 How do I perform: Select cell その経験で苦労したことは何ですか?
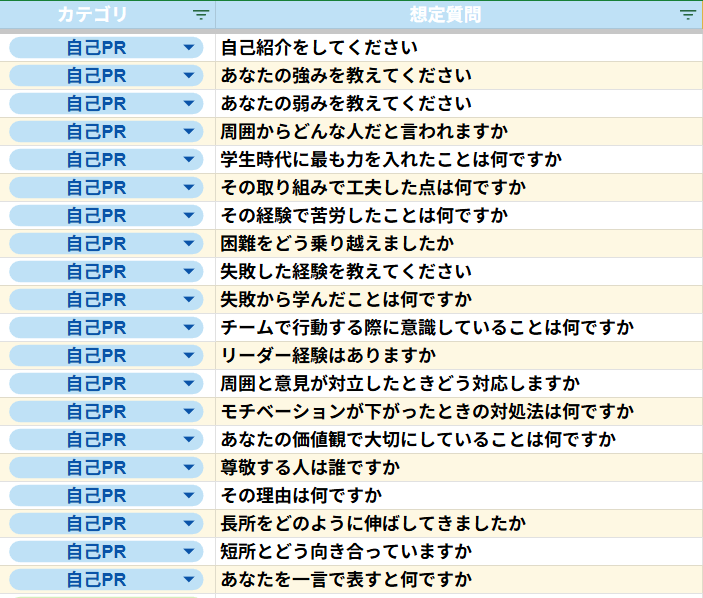459,216
